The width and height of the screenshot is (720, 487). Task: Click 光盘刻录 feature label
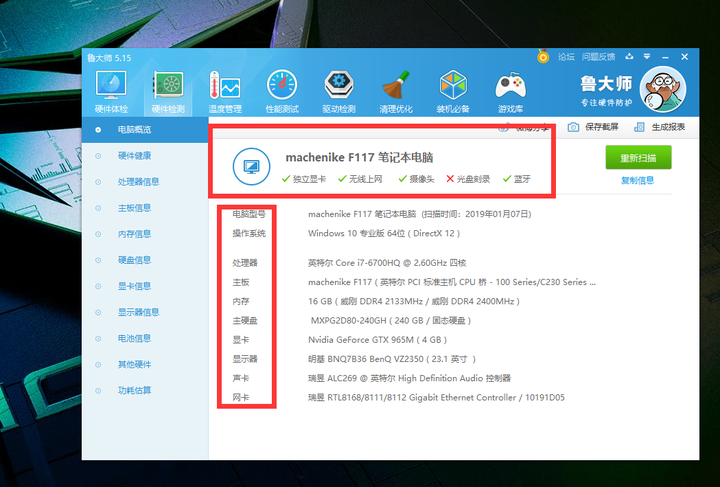point(473,179)
